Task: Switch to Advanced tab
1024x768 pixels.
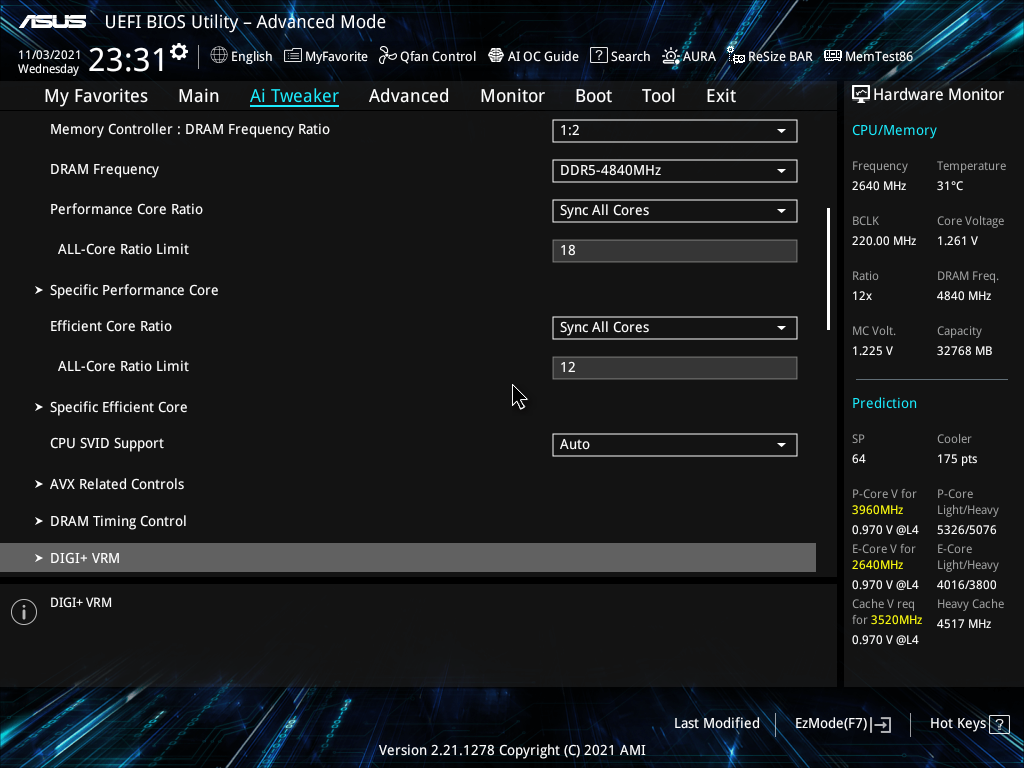Action: click(x=409, y=96)
